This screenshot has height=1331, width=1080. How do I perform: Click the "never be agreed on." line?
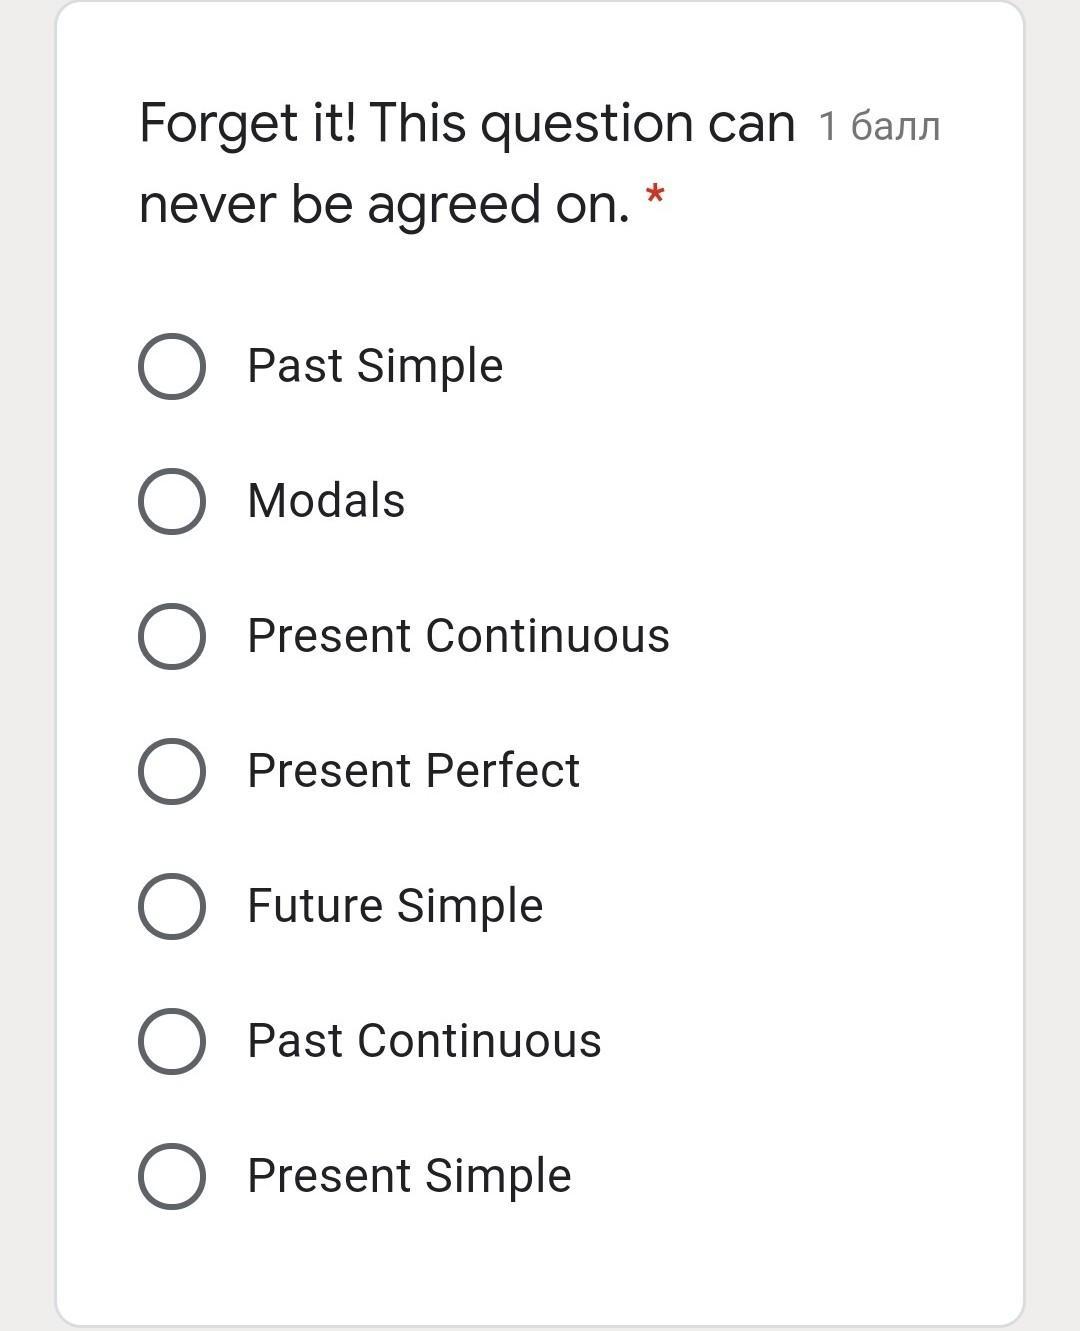pos(384,205)
